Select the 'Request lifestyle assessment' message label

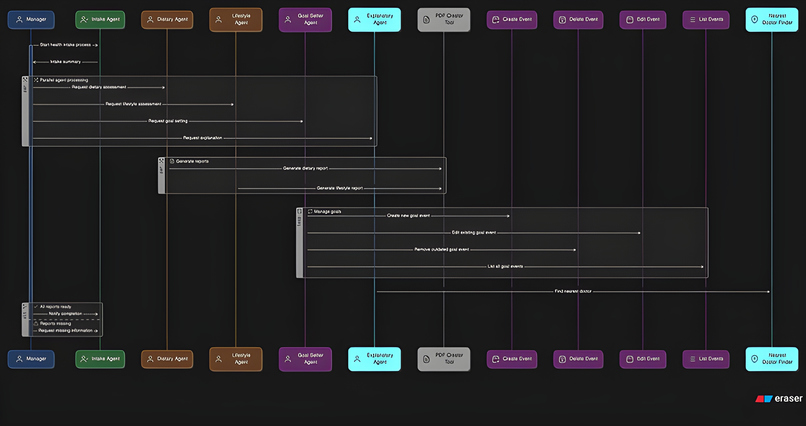[133, 104]
